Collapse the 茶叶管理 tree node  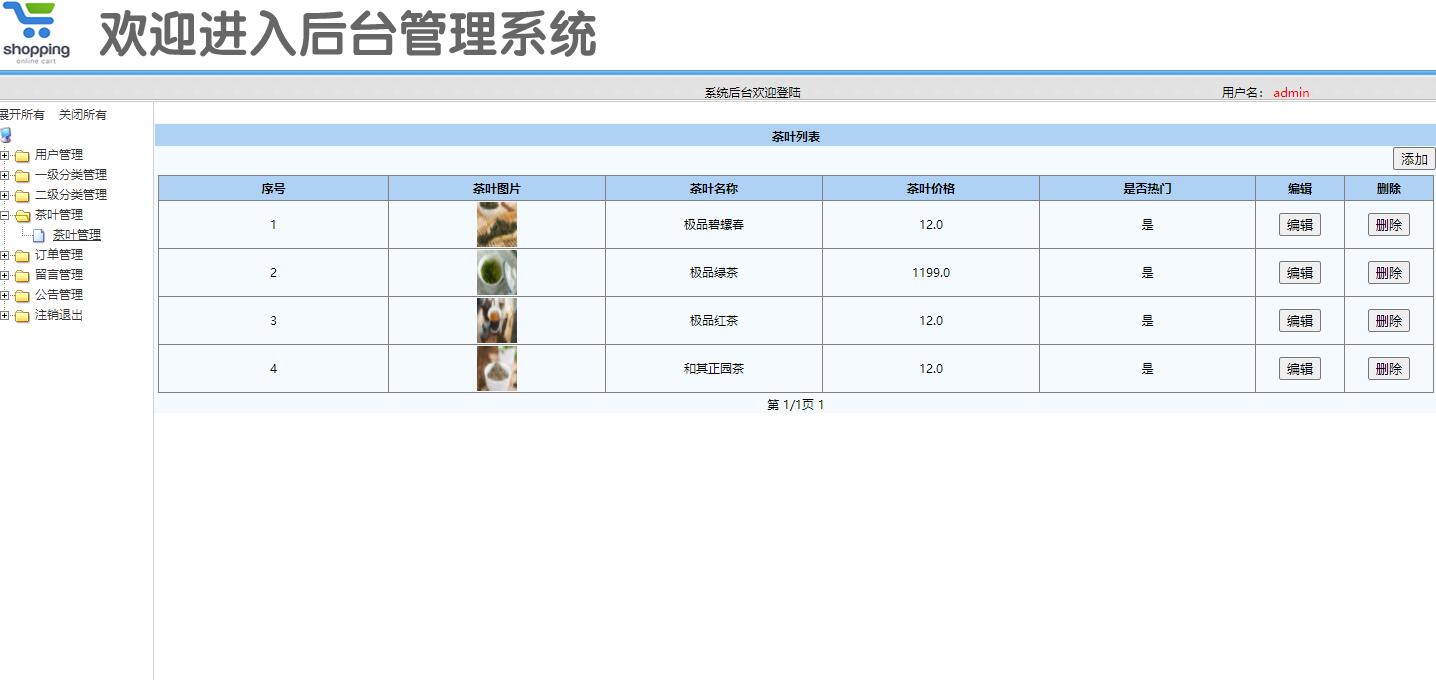[x=6, y=214]
